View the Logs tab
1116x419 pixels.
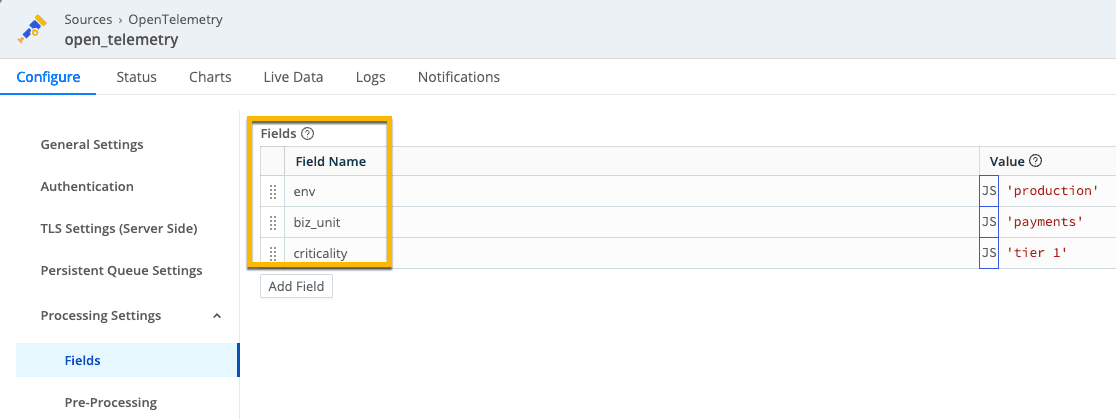[370, 77]
